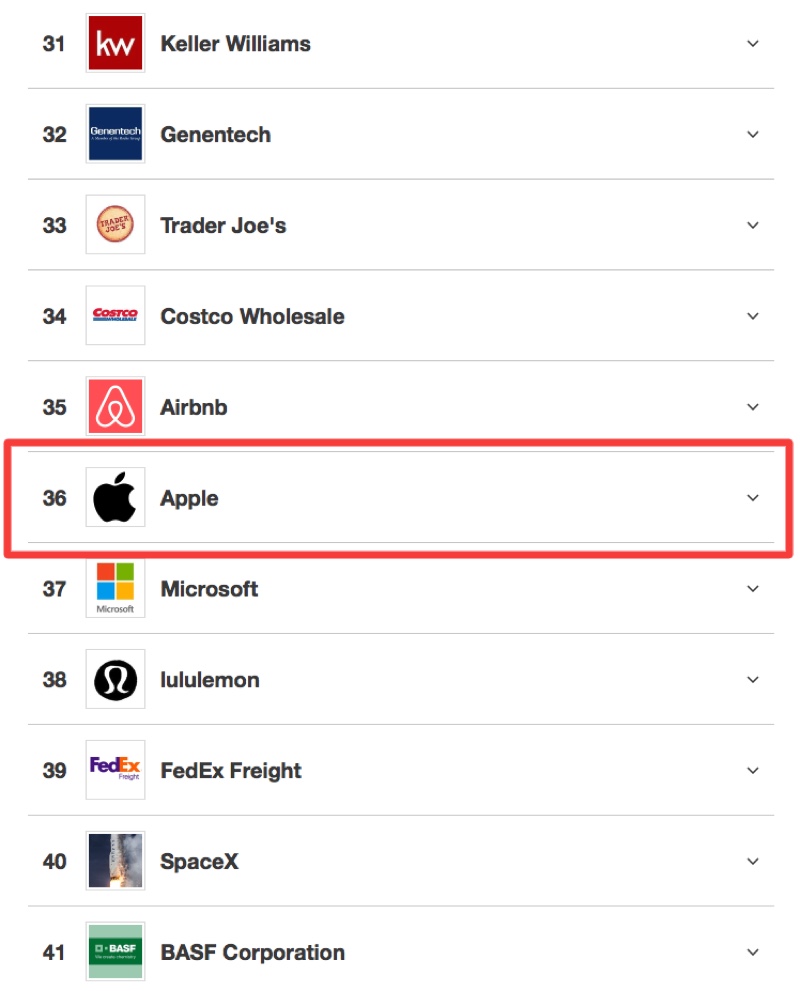
Task: Expand the Keller Williams row chevron
Action: point(753,44)
